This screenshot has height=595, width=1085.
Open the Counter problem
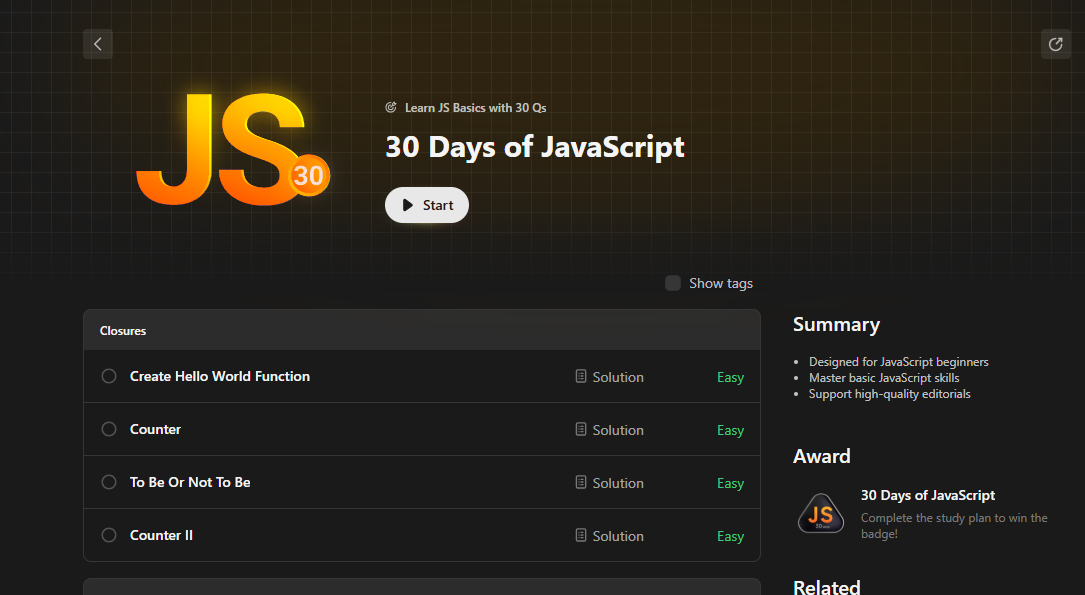click(155, 430)
